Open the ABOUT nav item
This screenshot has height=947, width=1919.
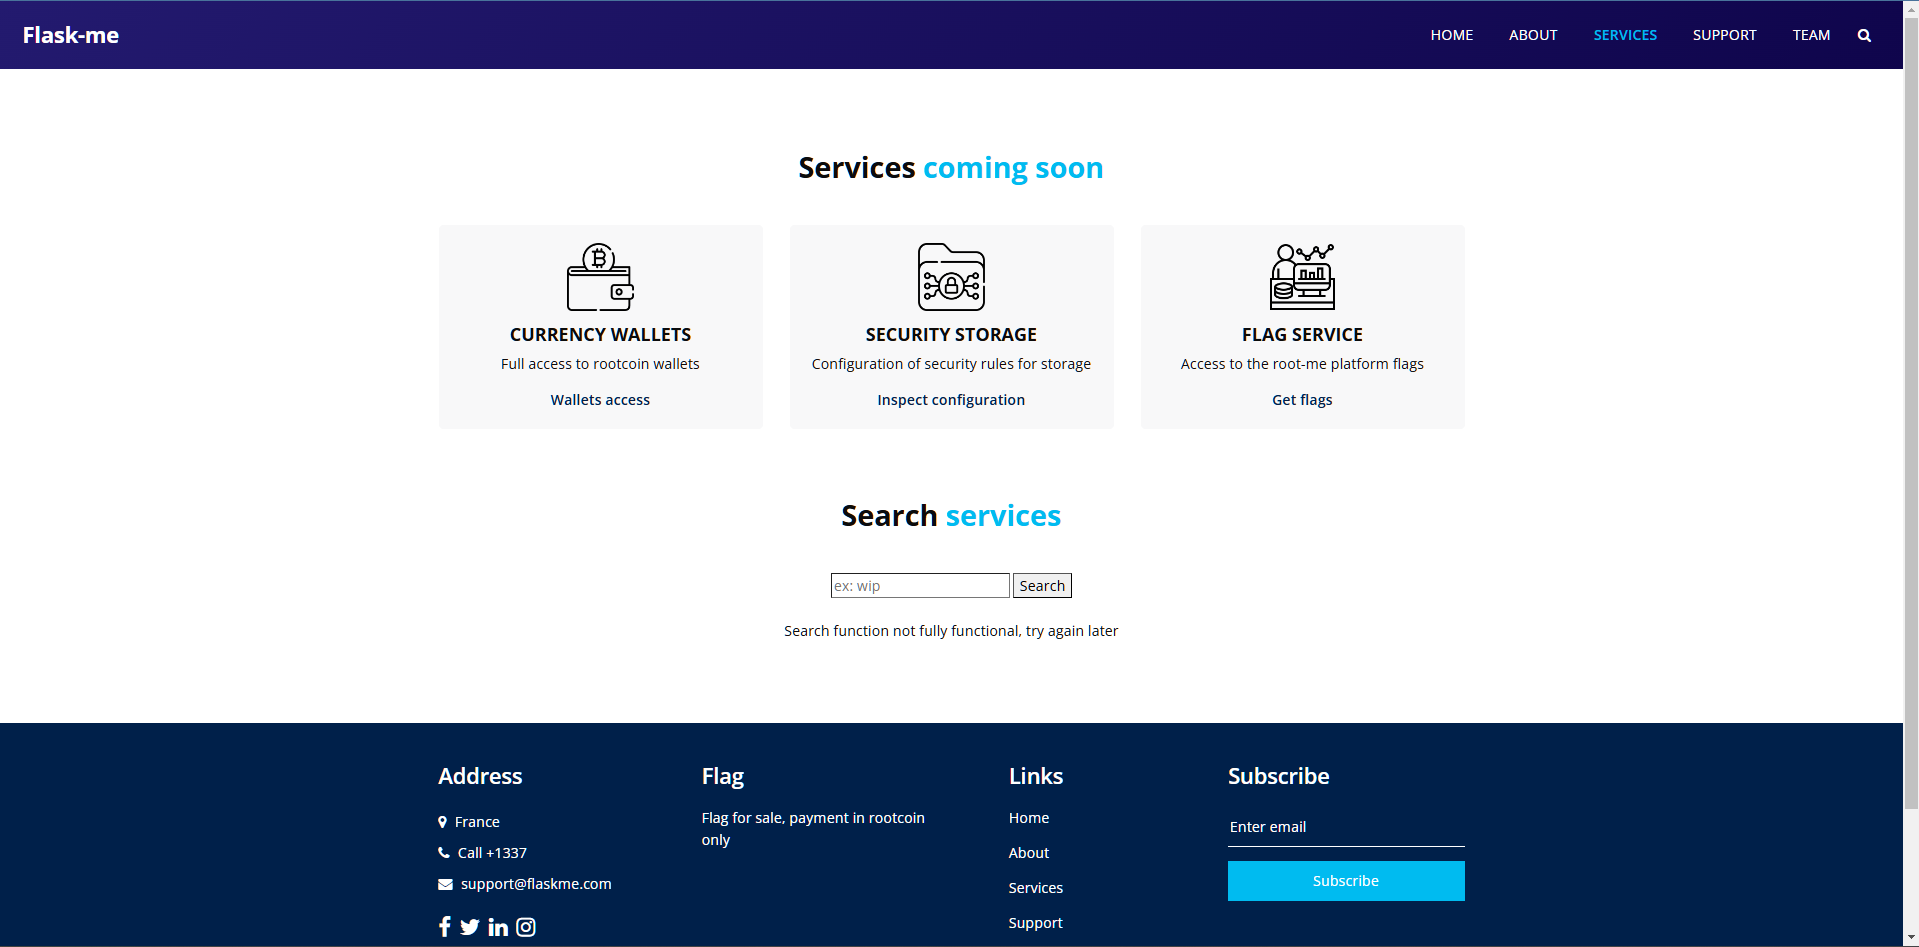(1533, 35)
